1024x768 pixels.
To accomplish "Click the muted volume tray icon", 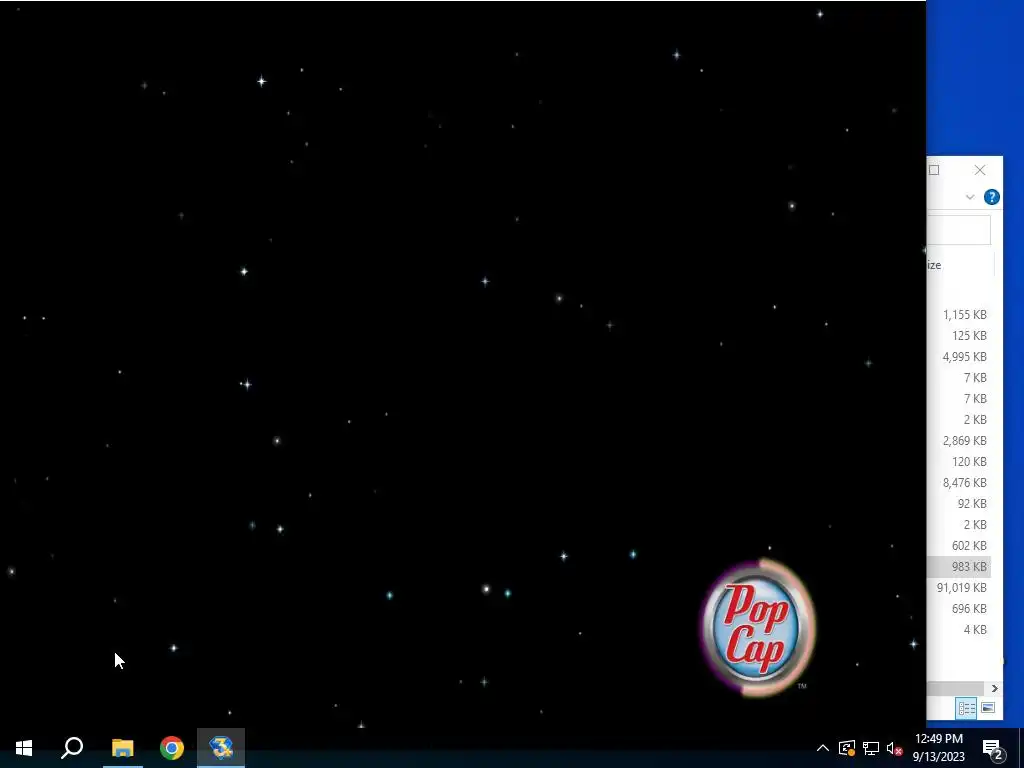I will (894, 748).
